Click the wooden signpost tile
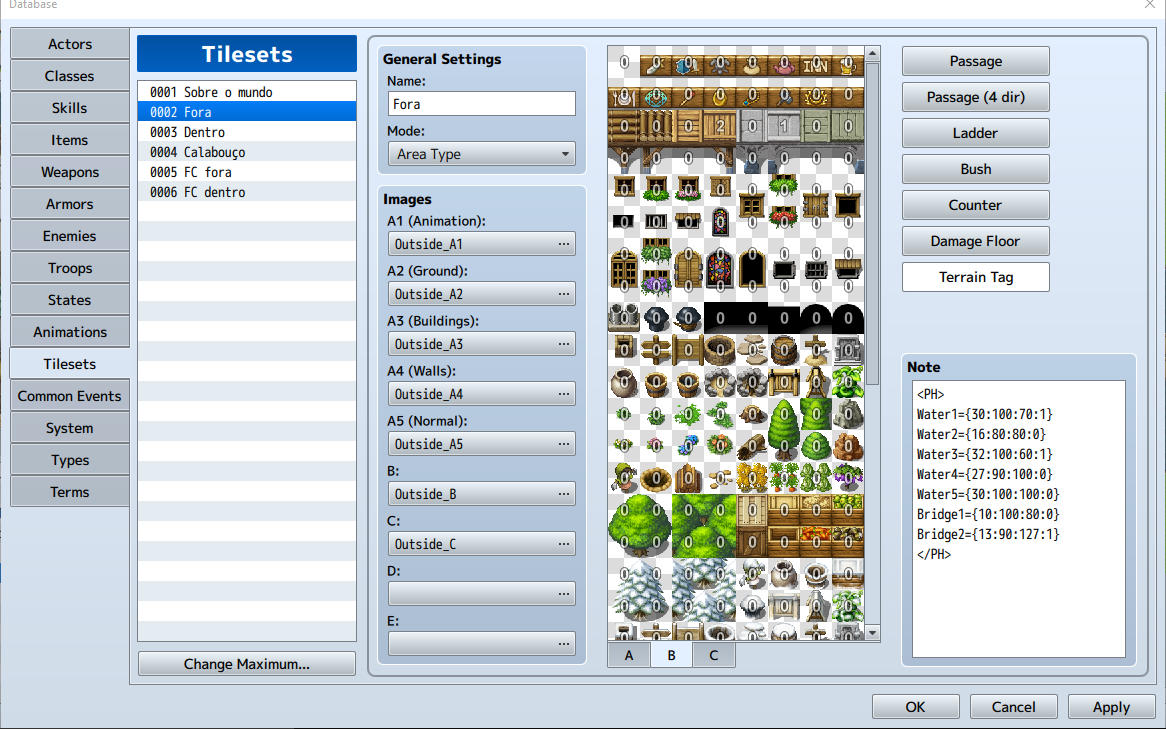Image resolution: width=1166 pixels, height=729 pixels. click(x=656, y=350)
